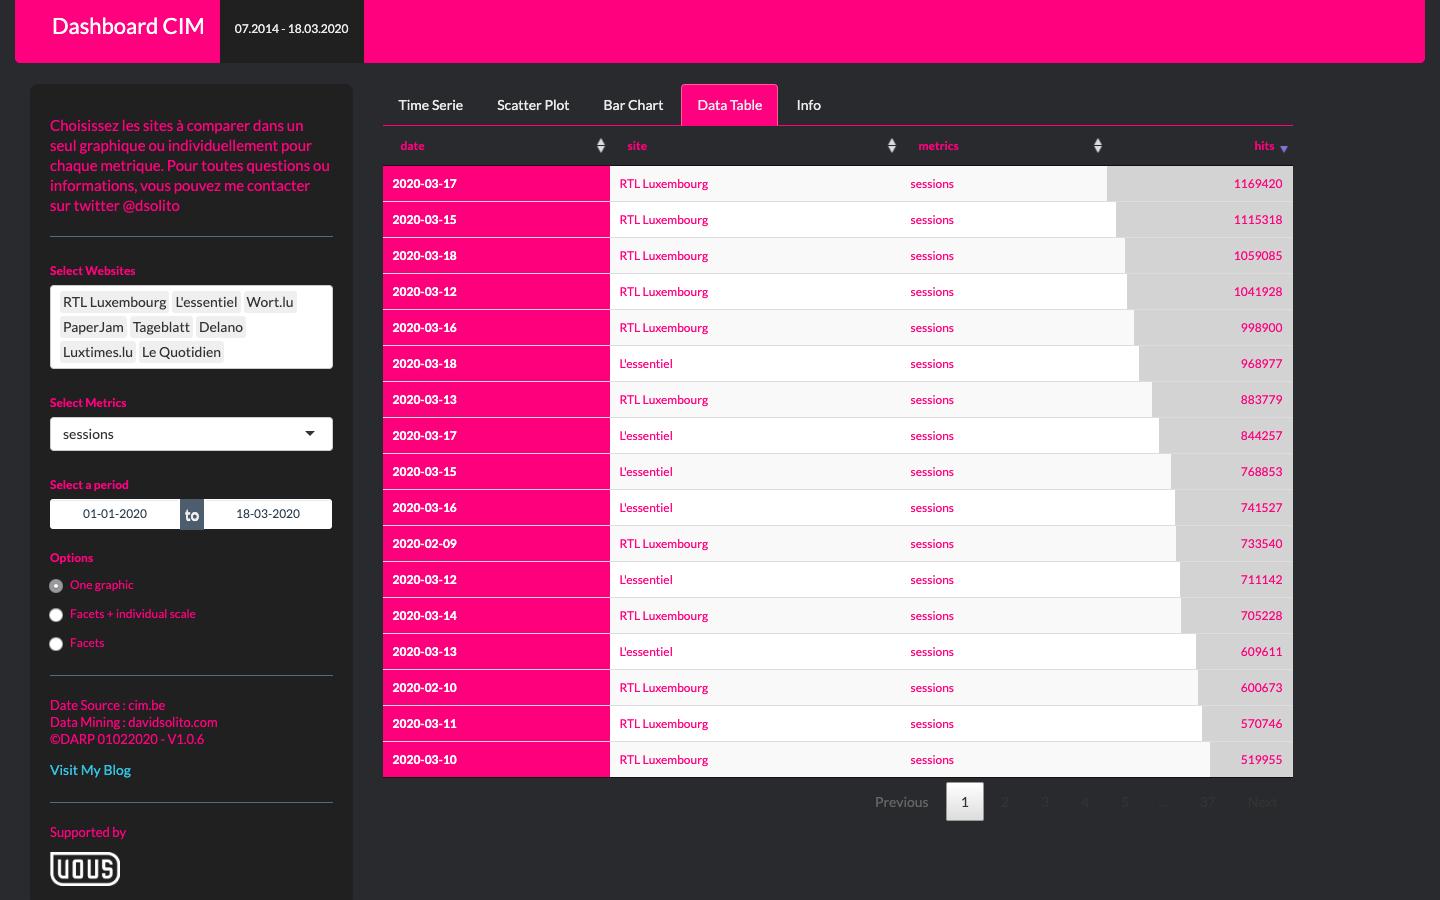Choose Facets + individual scale option
The width and height of the screenshot is (1440, 900).
coord(56,615)
